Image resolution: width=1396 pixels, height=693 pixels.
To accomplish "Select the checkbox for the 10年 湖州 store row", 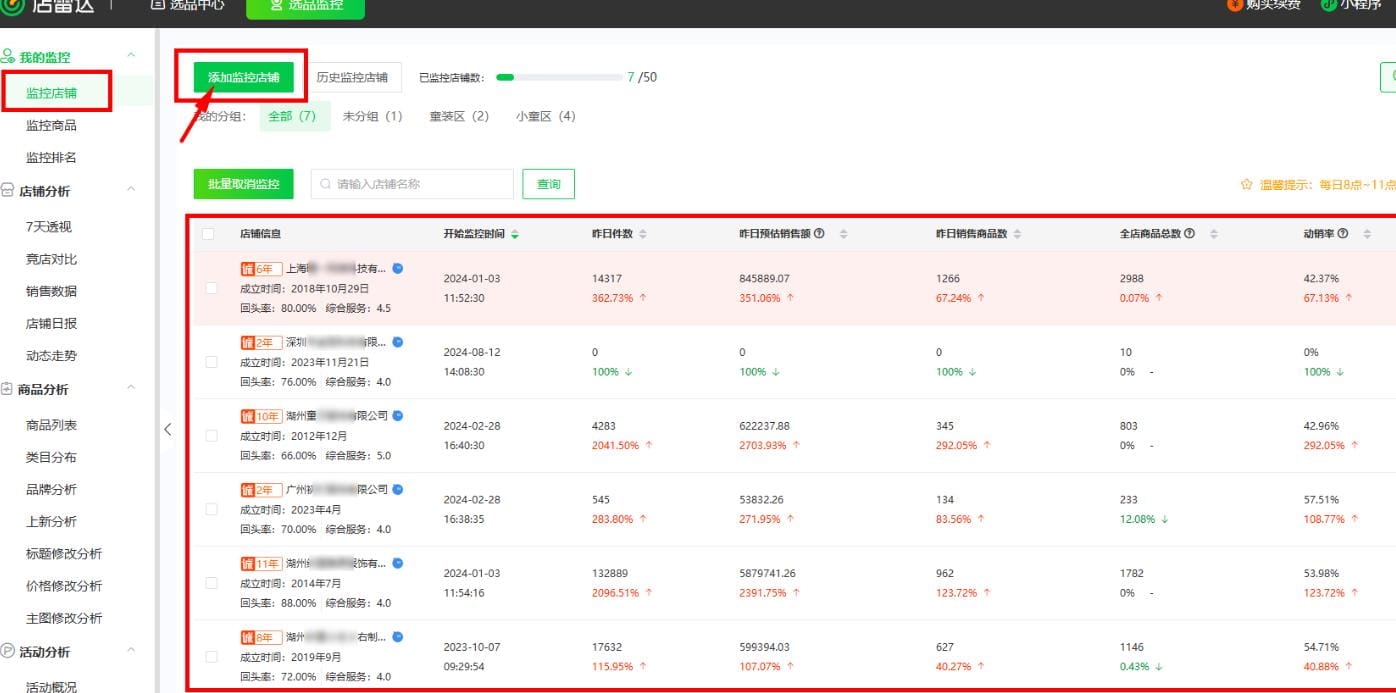I will tap(211, 436).
